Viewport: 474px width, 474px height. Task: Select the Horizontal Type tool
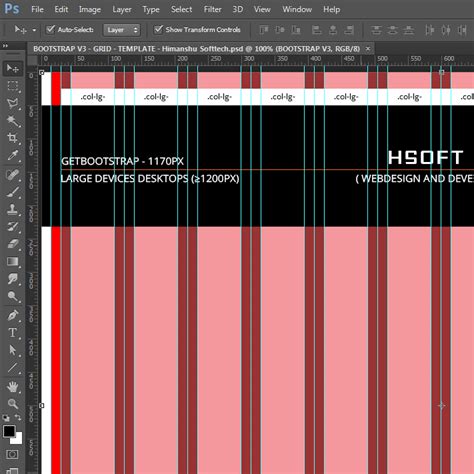[x=13, y=333]
